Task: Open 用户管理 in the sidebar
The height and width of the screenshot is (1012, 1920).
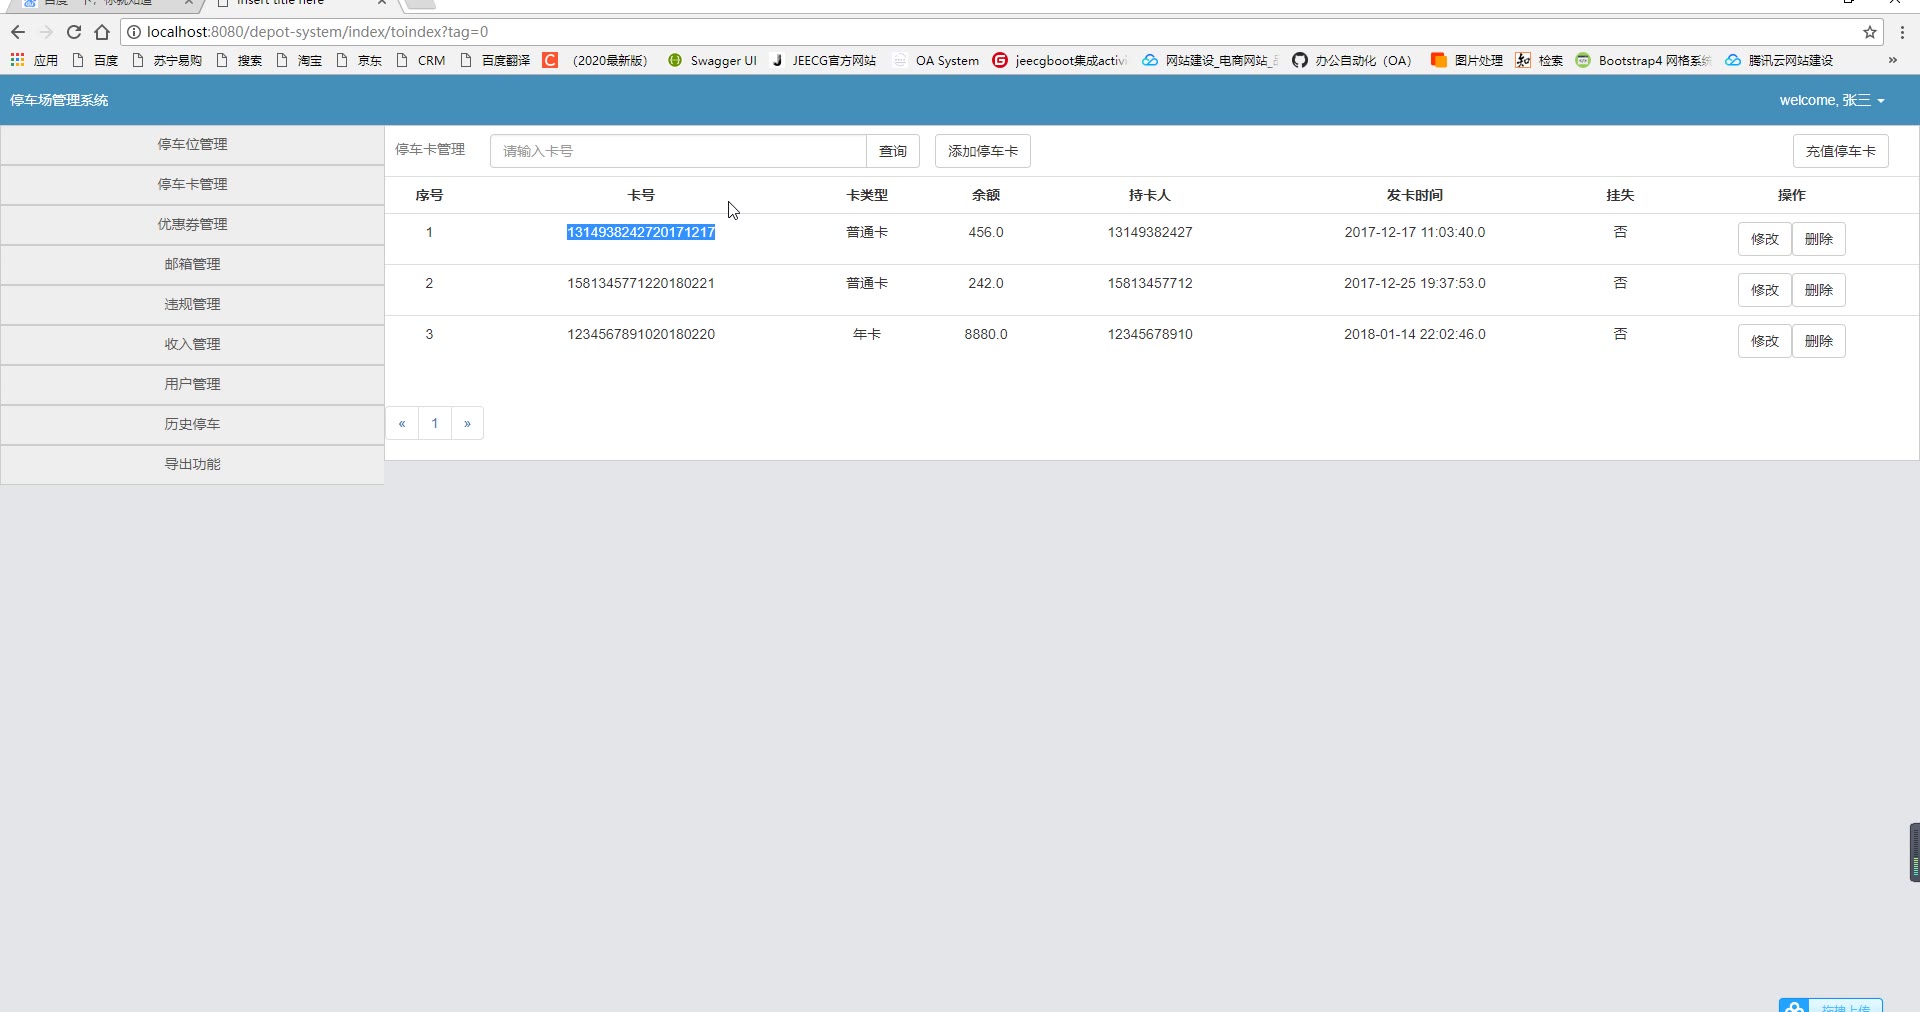Action: coord(192,384)
